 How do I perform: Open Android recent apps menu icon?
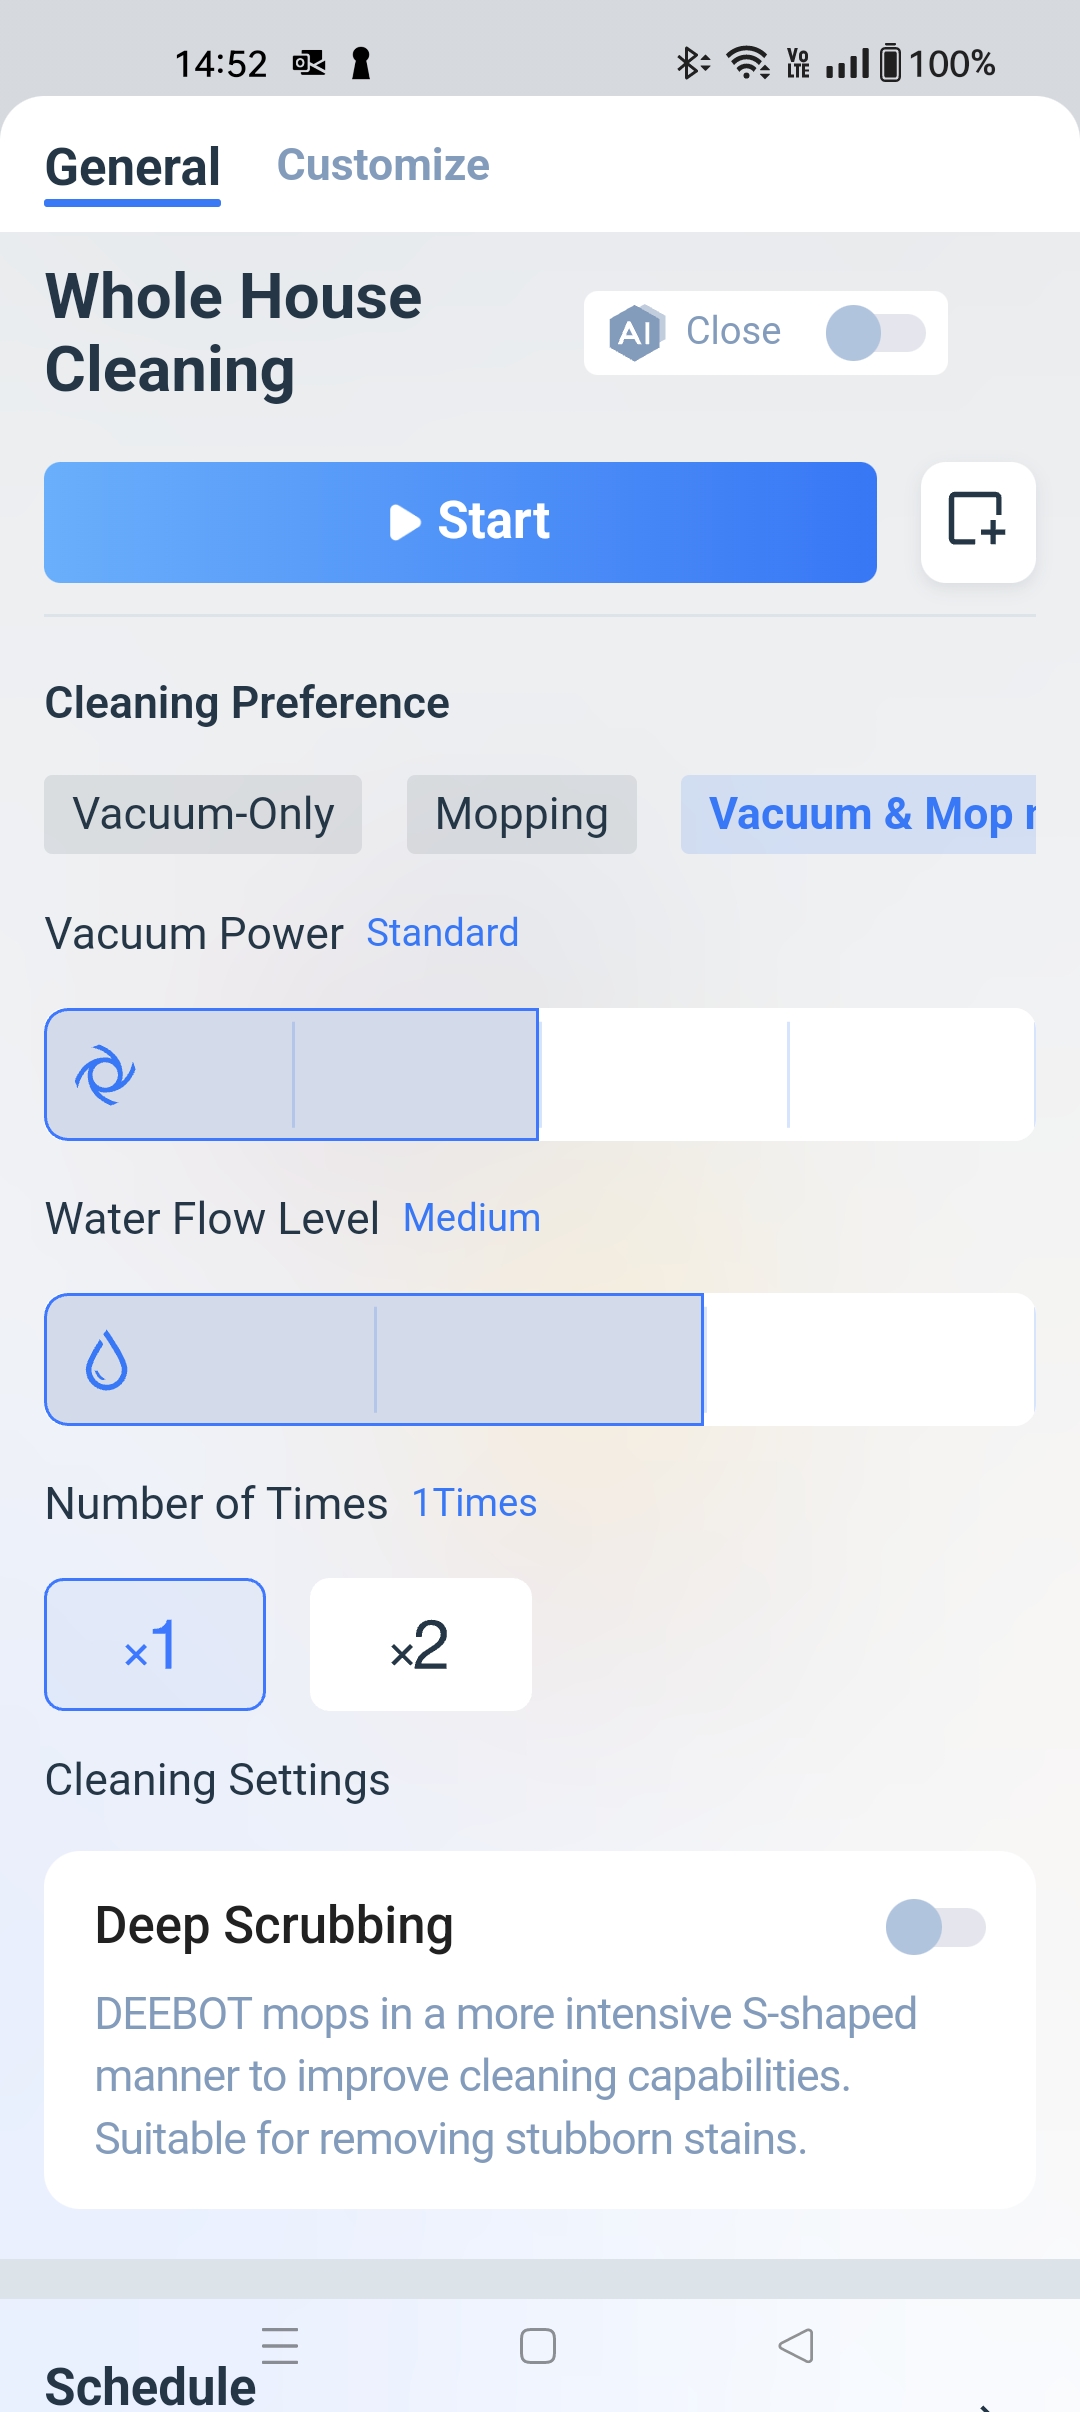click(x=280, y=2345)
